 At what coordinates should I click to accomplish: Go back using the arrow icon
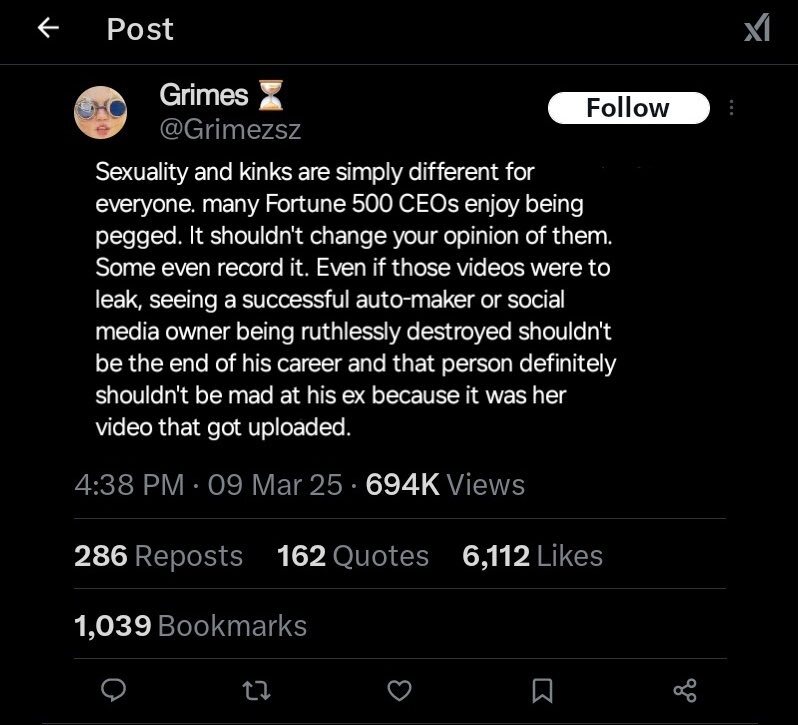click(x=48, y=29)
